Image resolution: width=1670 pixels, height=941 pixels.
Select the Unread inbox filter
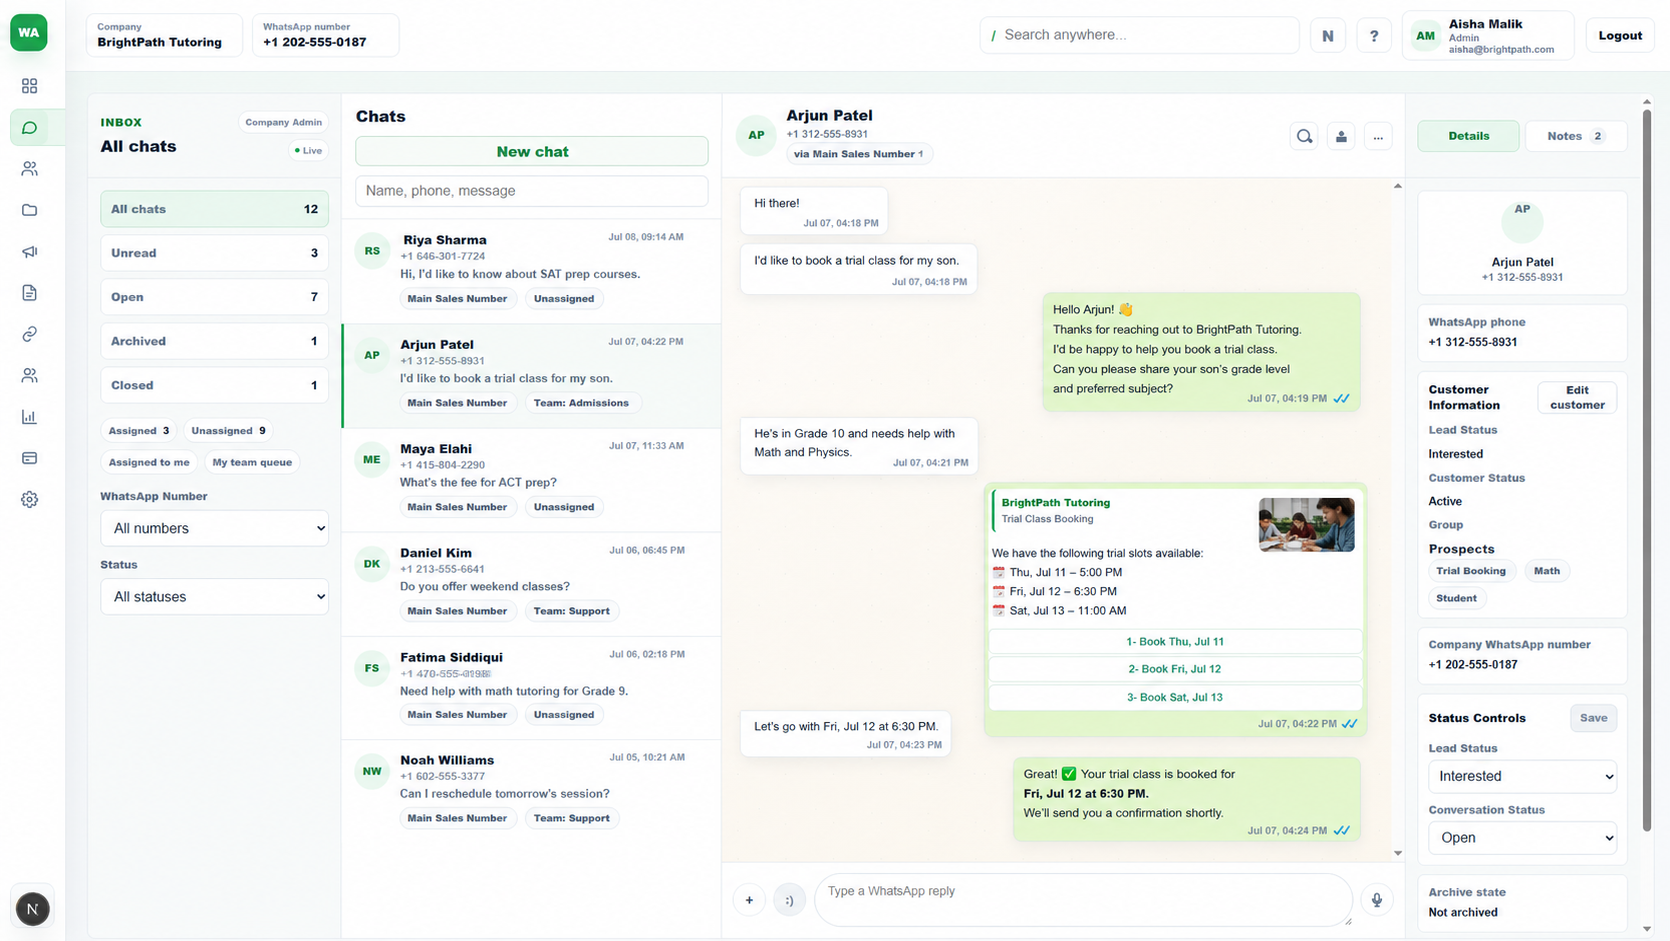[x=214, y=253]
